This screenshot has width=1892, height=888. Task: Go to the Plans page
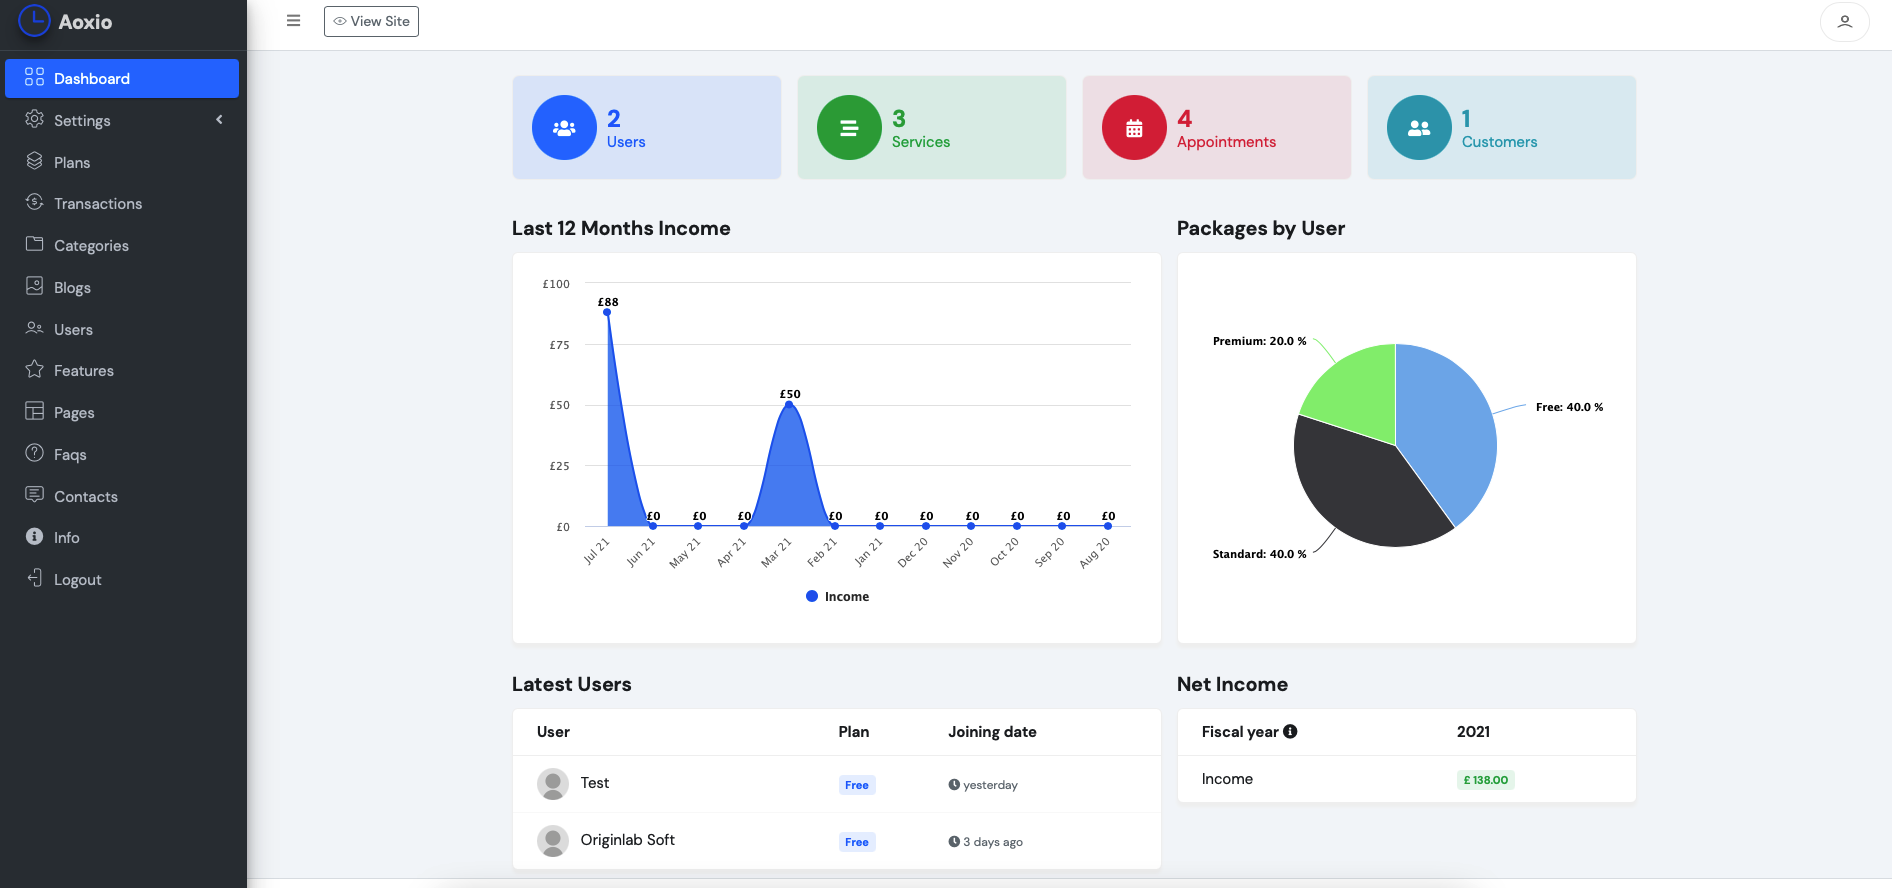coord(72,163)
